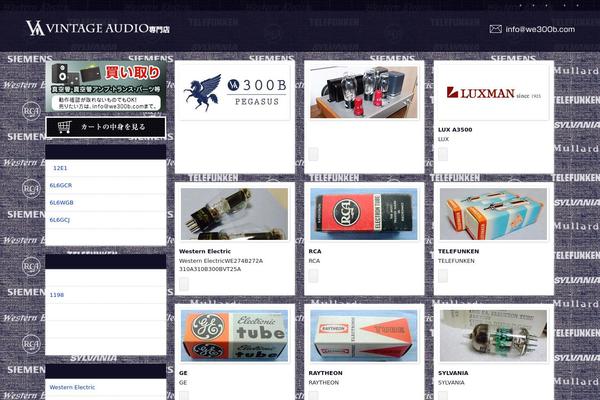Screen dimensions: 600x400
Task: Open the 12E1 sidebar link
Action: (x=60, y=168)
